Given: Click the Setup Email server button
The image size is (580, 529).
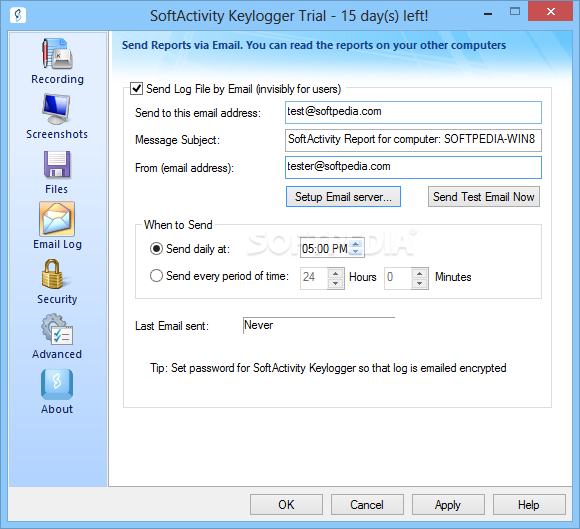Looking at the screenshot, I should tap(343, 197).
